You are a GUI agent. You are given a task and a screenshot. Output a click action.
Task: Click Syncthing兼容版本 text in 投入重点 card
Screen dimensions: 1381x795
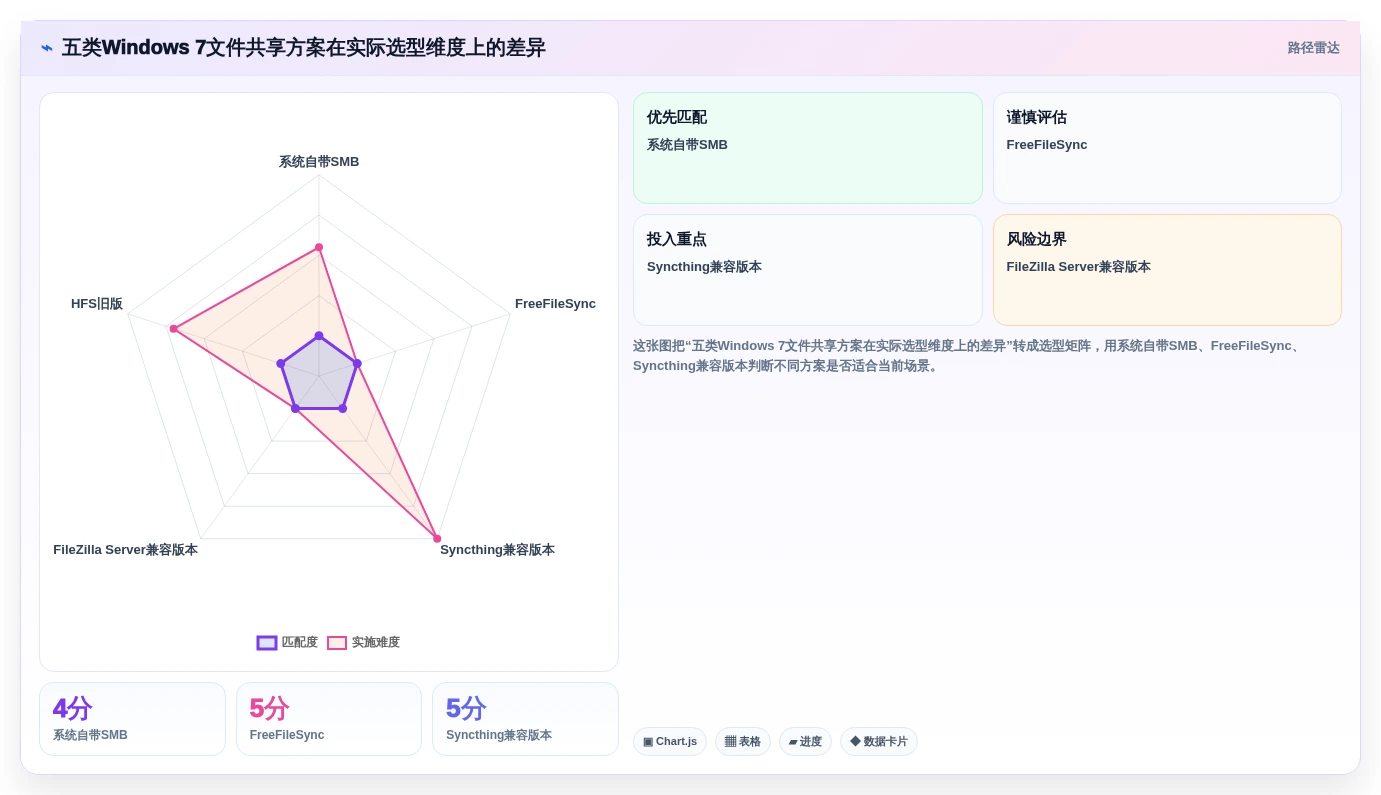click(x=704, y=267)
